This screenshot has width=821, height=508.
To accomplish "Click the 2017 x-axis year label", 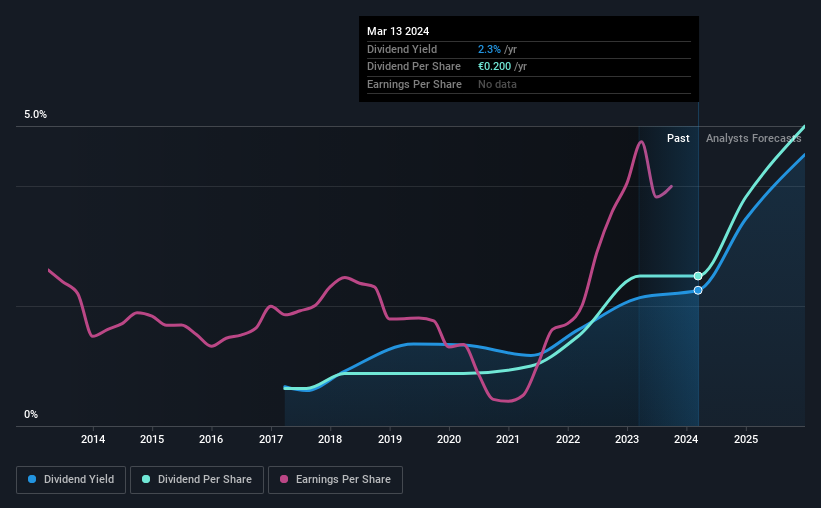I will 271,439.
